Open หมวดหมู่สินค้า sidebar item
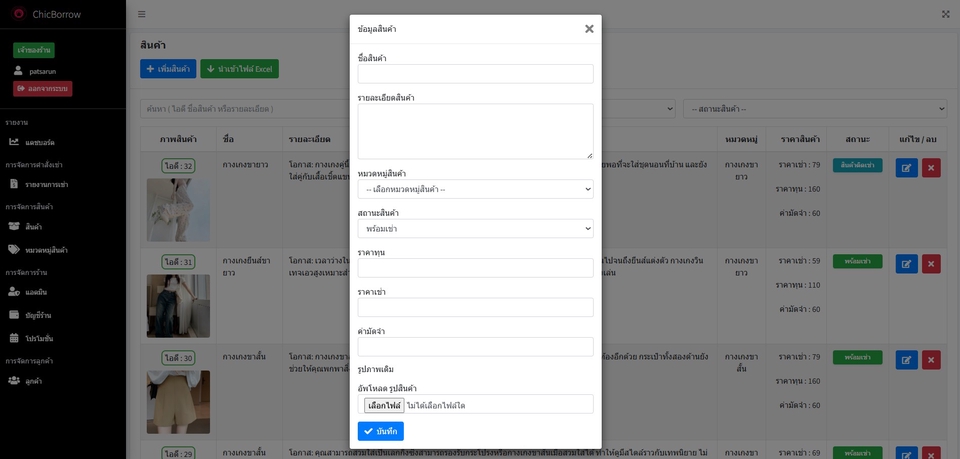 tap(47, 250)
